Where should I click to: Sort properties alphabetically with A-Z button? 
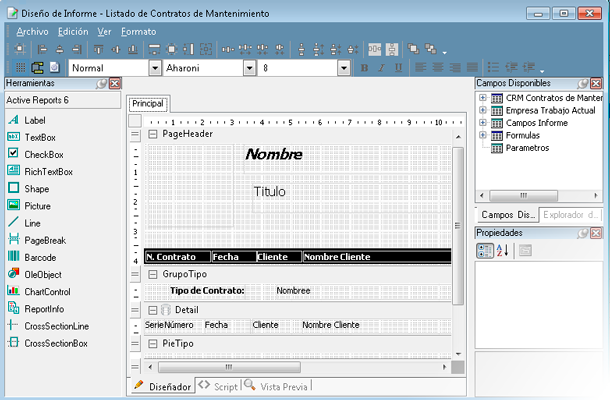point(502,250)
